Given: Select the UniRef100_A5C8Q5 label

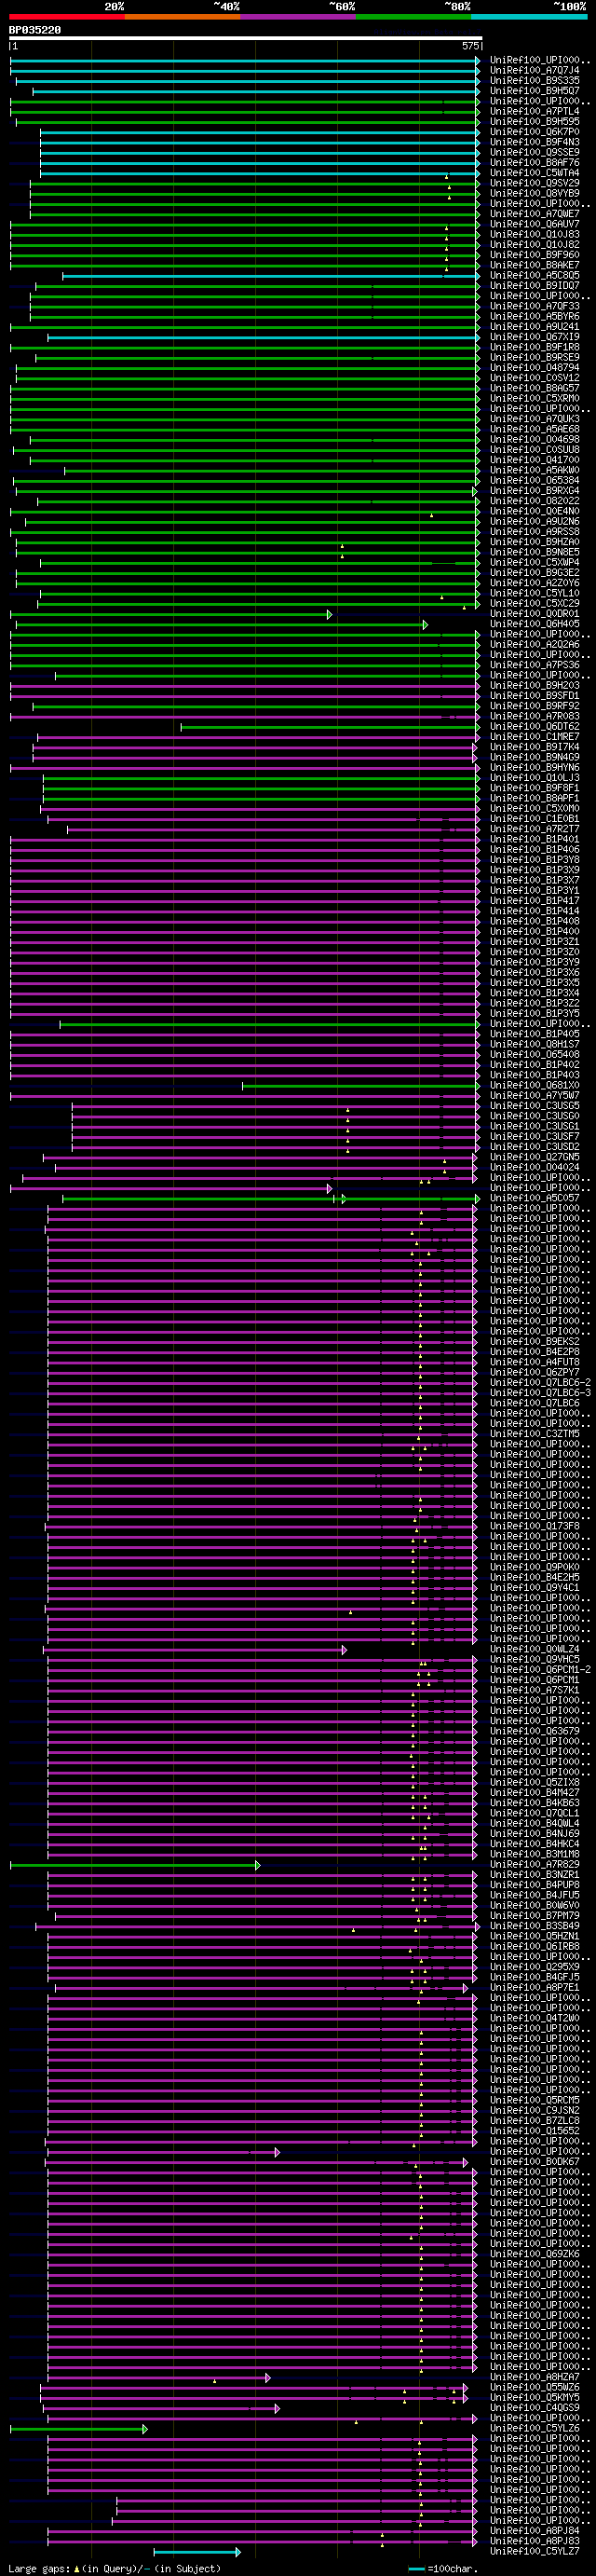Looking at the screenshot, I should pos(534,276).
